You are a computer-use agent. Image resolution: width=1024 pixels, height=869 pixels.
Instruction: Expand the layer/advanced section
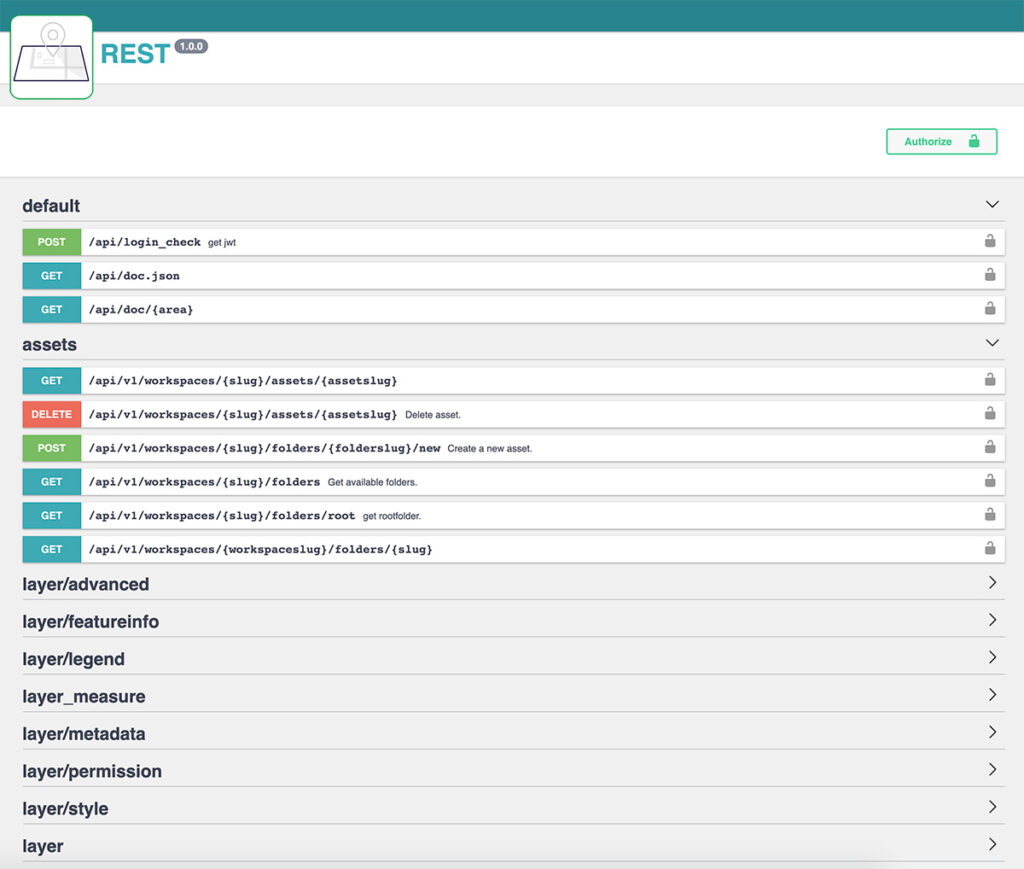pos(991,583)
